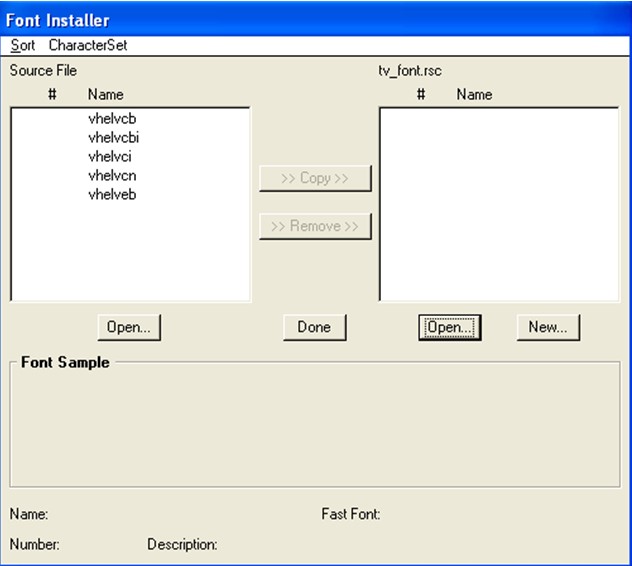Click the # column header above source list

(x=52, y=95)
